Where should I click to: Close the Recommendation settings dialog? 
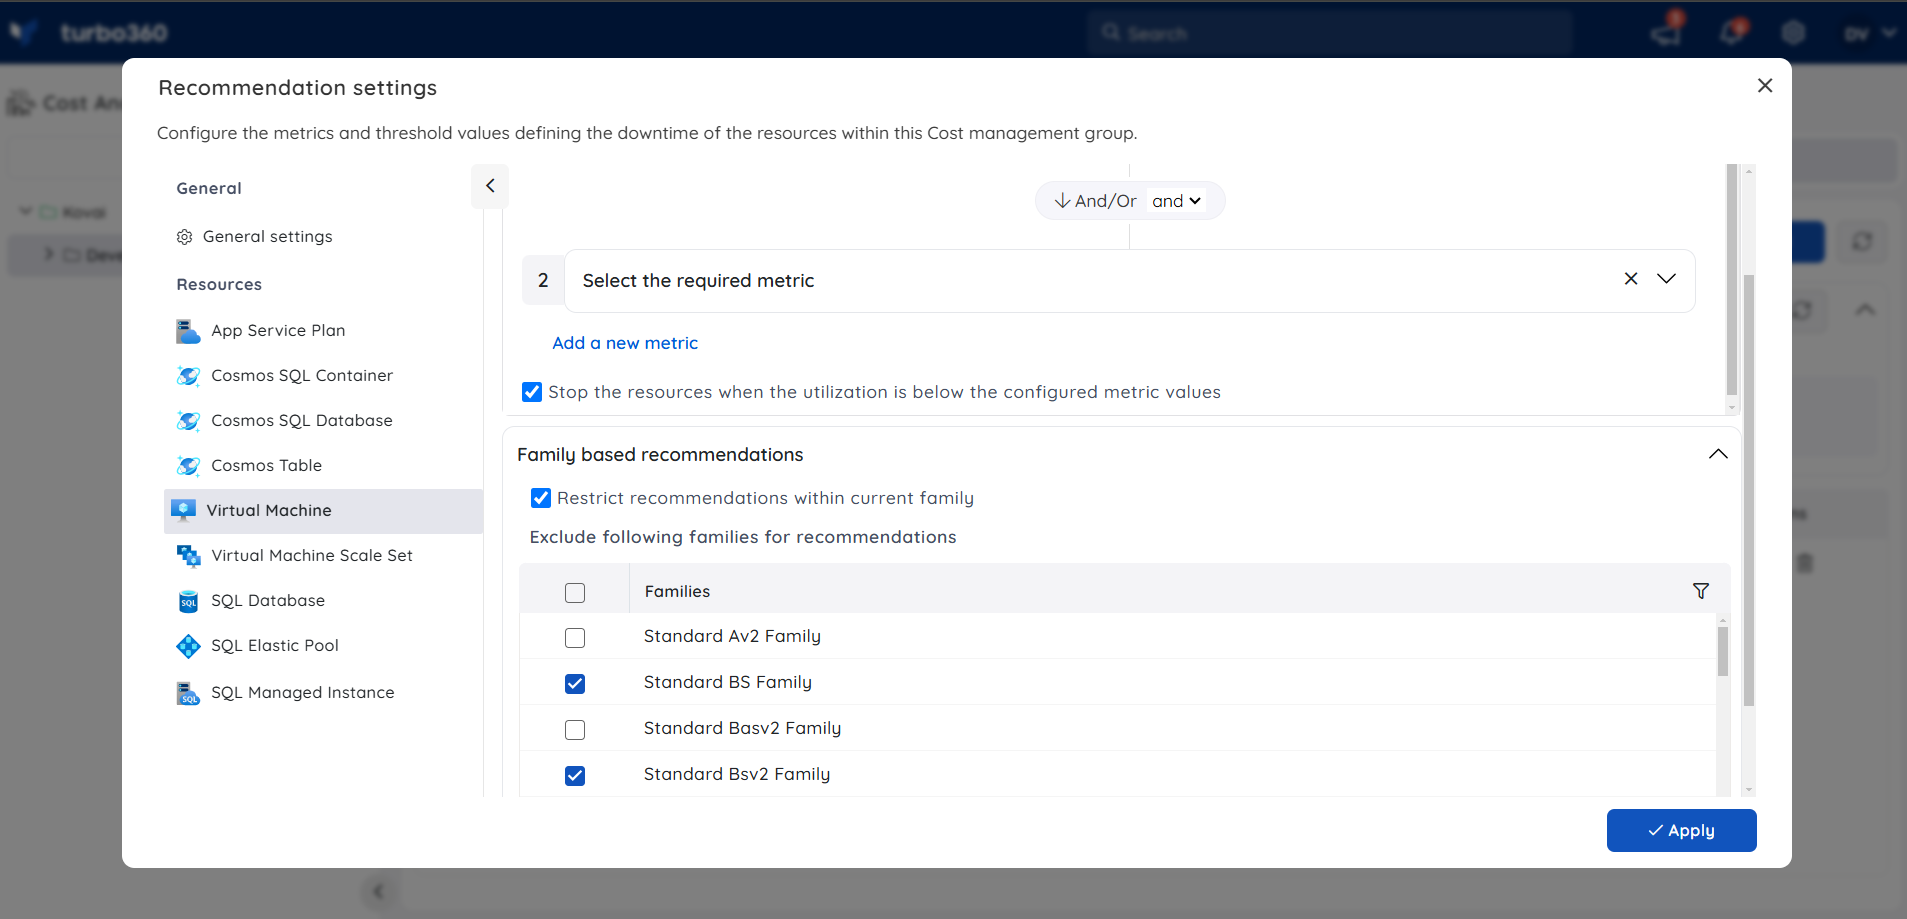1765,86
